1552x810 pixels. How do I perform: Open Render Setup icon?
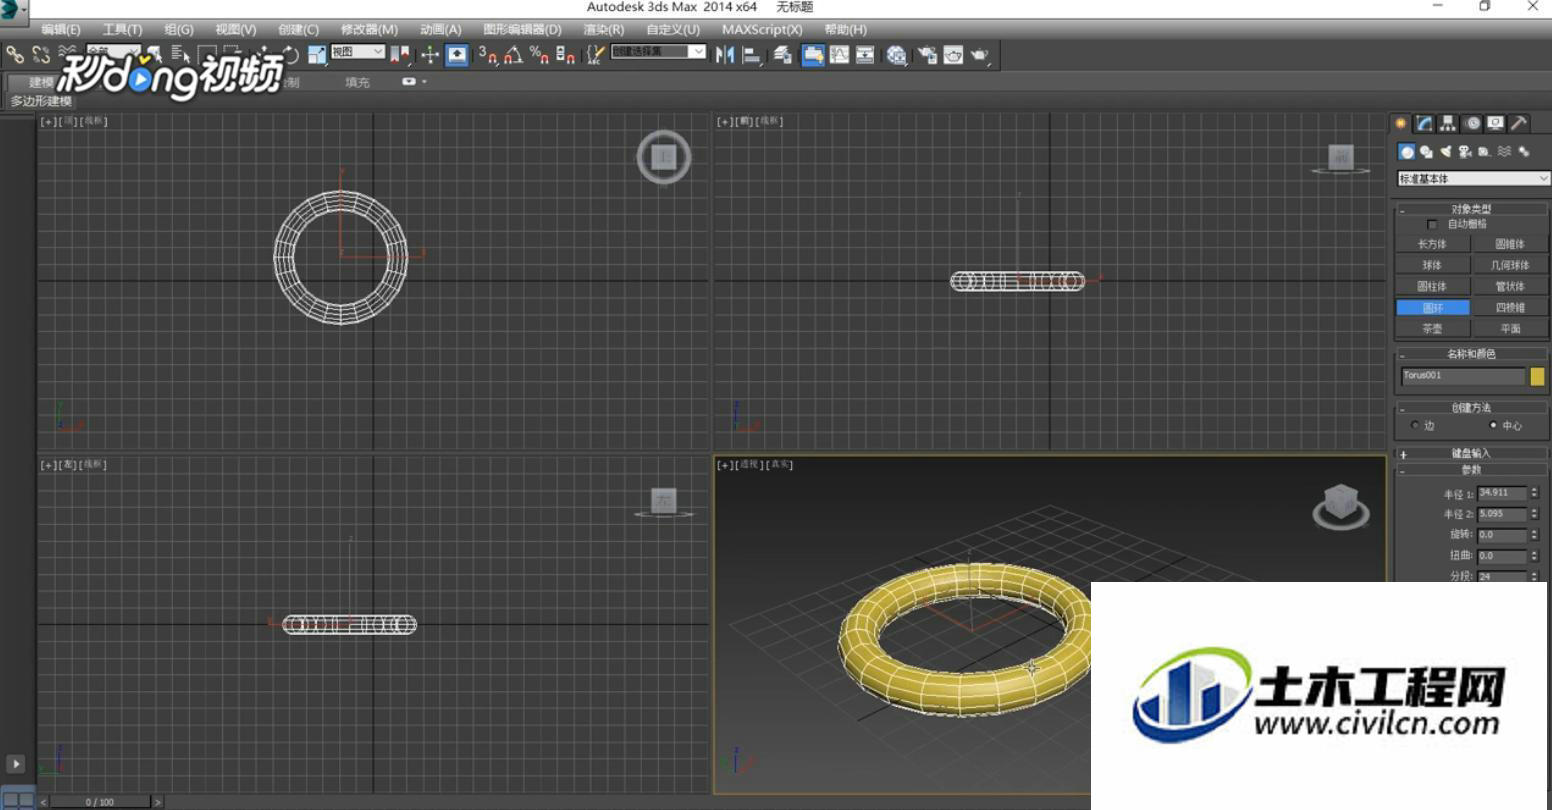(x=926, y=55)
